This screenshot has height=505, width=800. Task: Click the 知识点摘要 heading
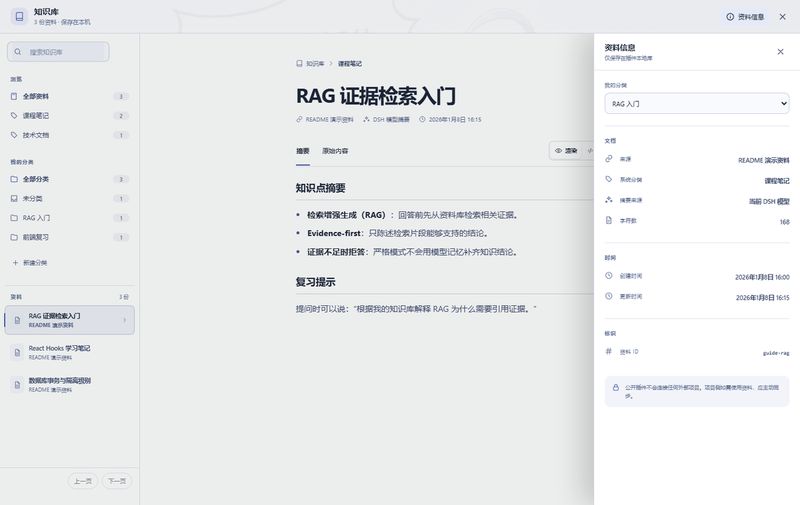(320, 188)
